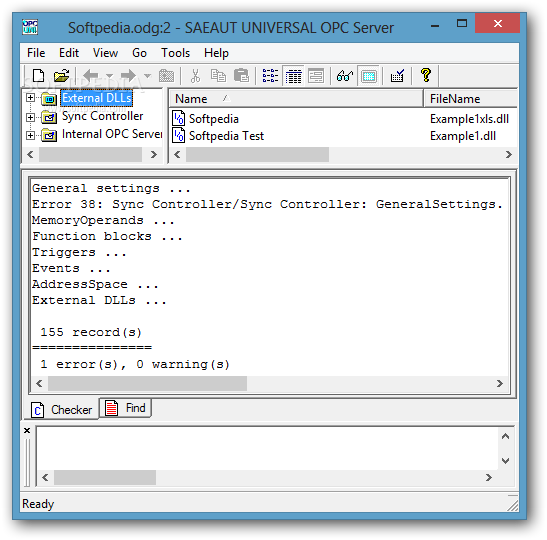The image size is (547, 540).
Task: Click the External DLLs folder icon
Action: 49,99
